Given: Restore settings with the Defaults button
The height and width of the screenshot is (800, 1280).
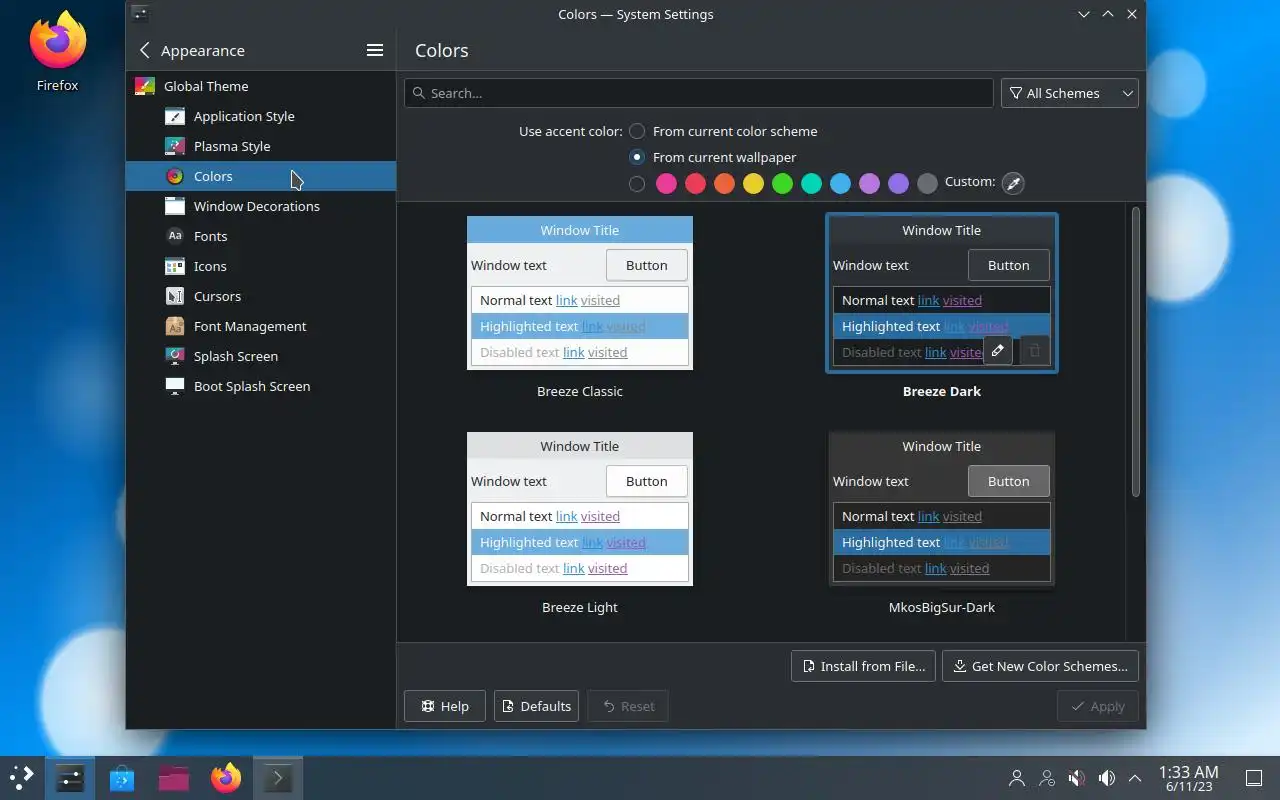Looking at the screenshot, I should point(536,706).
